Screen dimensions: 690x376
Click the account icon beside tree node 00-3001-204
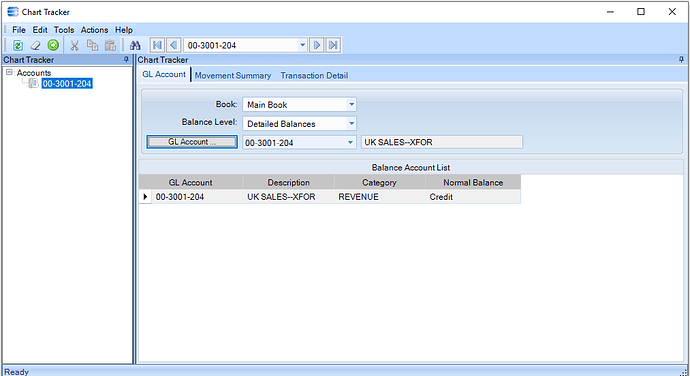(33, 83)
